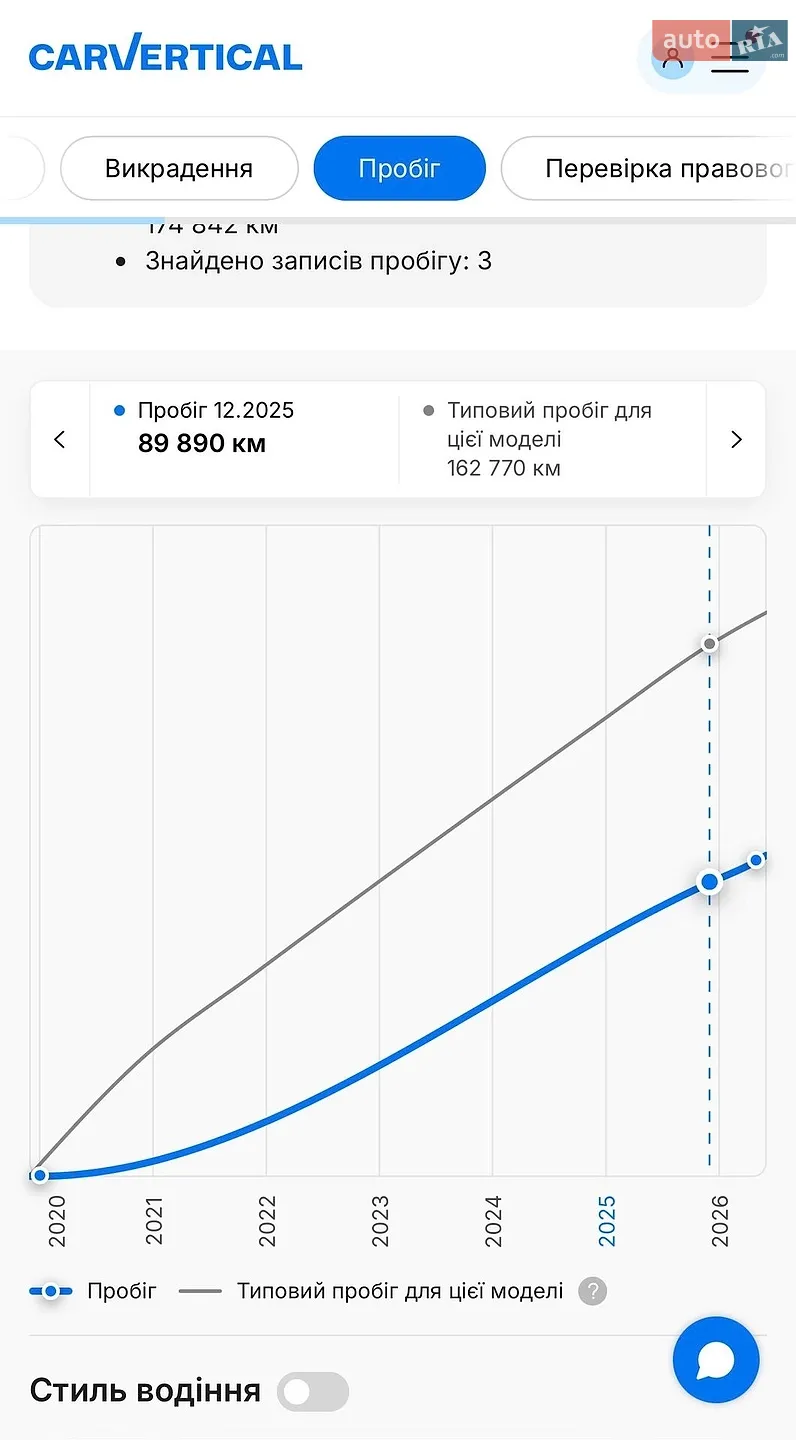Click the carVertical logo
796x1440 pixels.
166,56
